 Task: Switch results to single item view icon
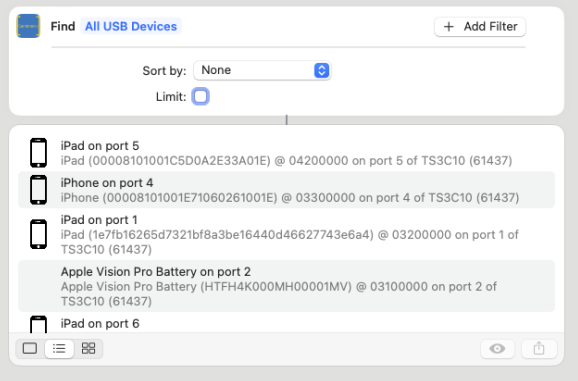(x=30, y=348)
